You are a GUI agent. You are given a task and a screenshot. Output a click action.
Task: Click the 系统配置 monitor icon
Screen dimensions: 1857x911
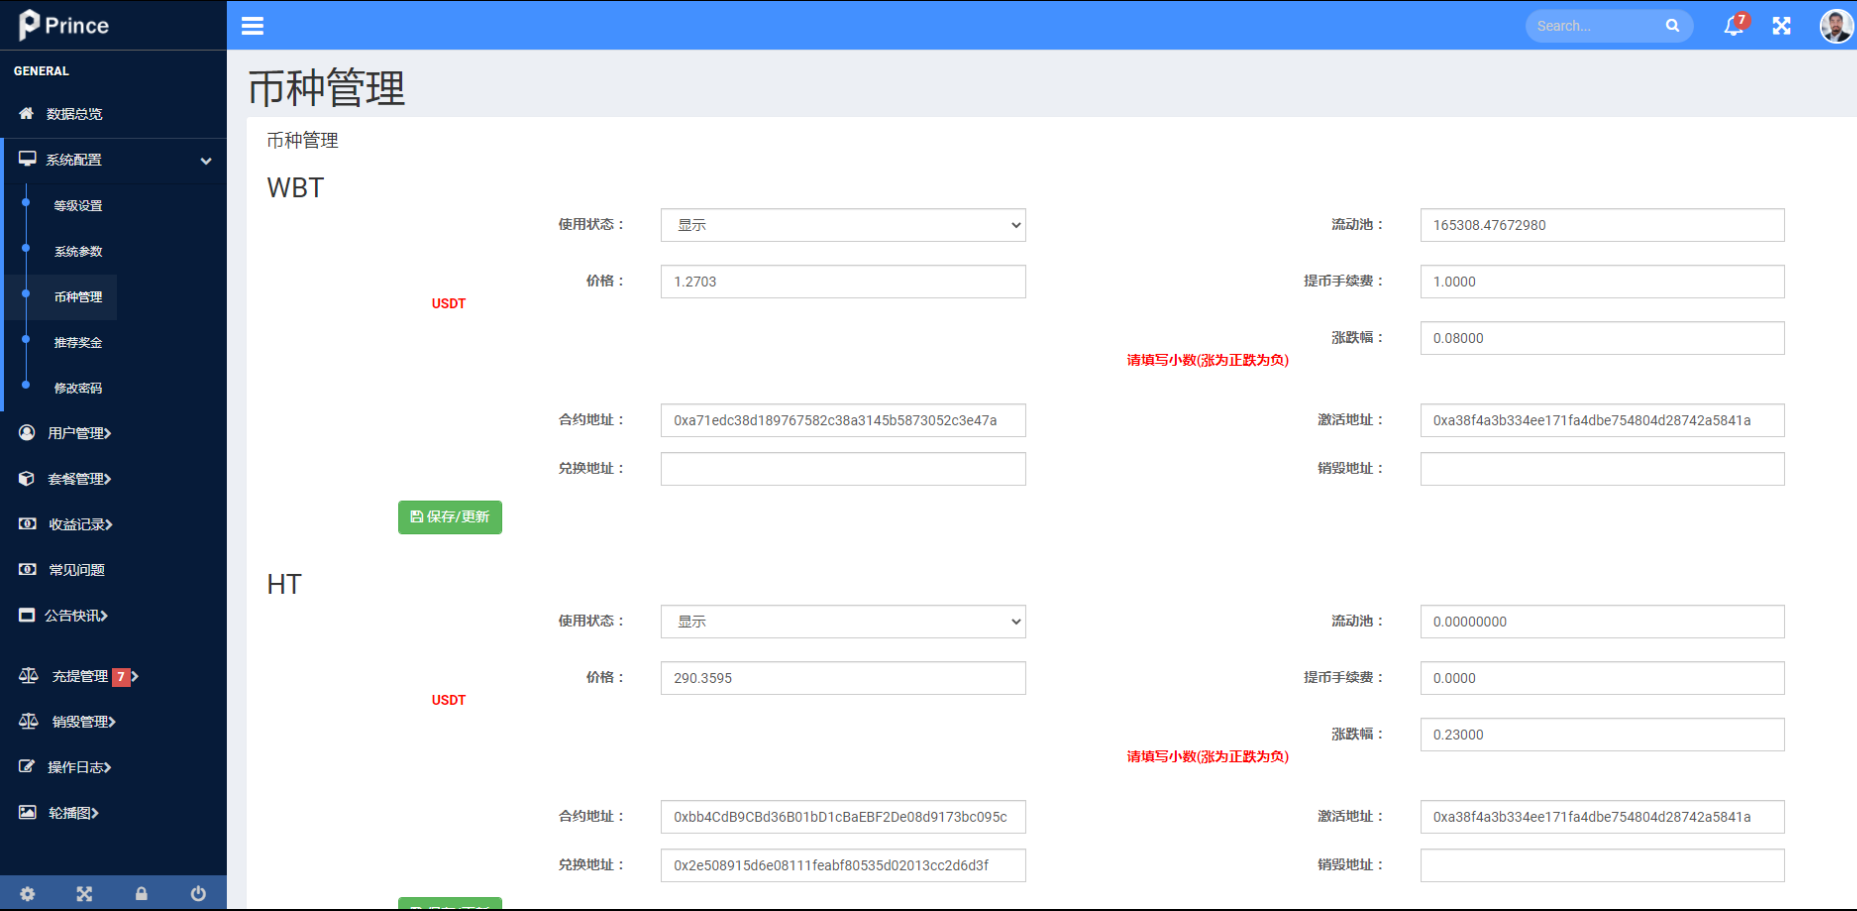tap(26, 159)
